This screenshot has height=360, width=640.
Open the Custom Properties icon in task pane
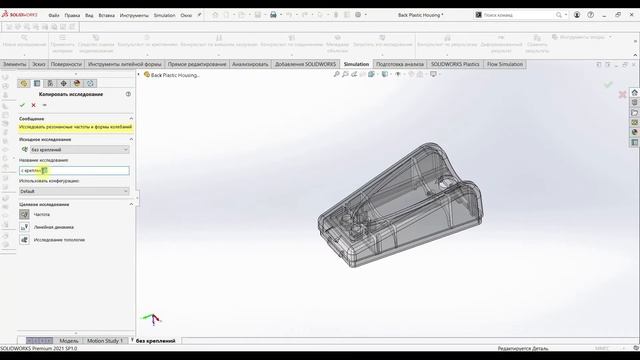coord(634,142)
